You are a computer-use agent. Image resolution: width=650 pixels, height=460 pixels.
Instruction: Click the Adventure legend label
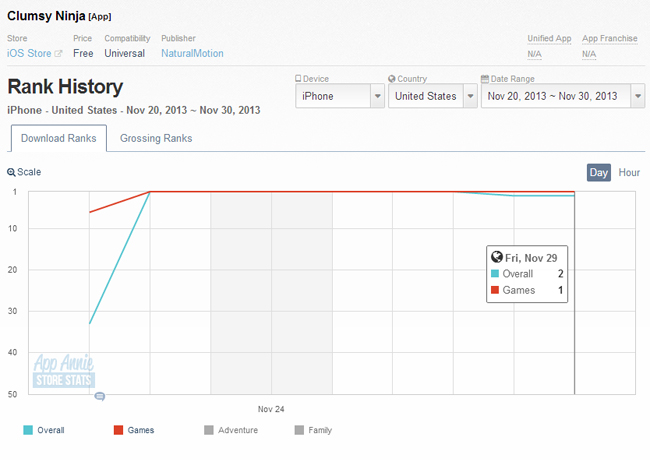[238, 430]
